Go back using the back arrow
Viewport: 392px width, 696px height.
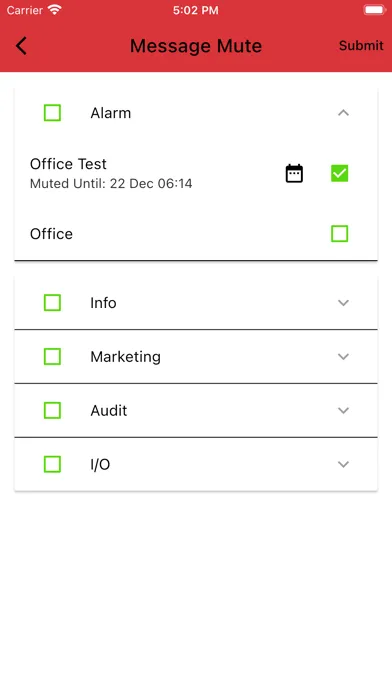pos(21,46)
